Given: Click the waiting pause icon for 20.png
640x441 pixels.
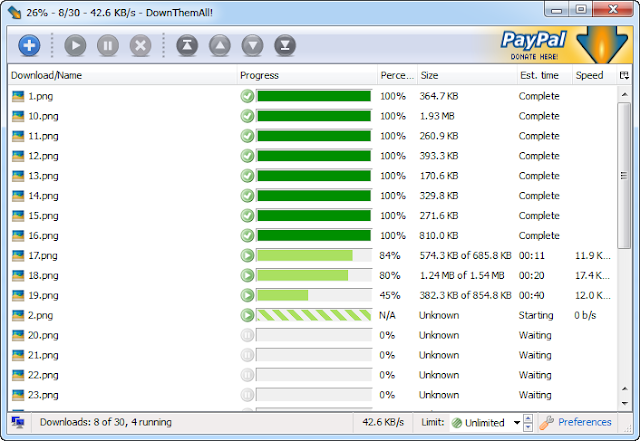Looking at the screenshot, I should point(247,335).
